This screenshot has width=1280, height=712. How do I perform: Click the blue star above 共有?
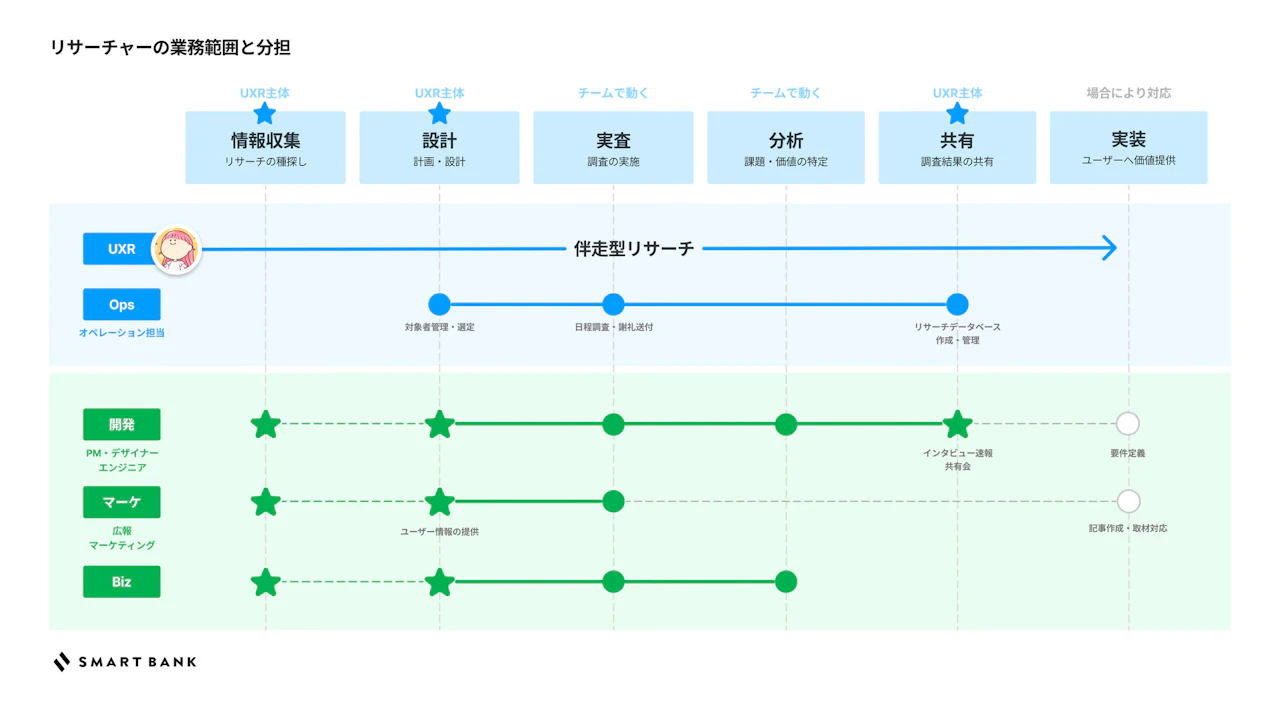point(957,113)
